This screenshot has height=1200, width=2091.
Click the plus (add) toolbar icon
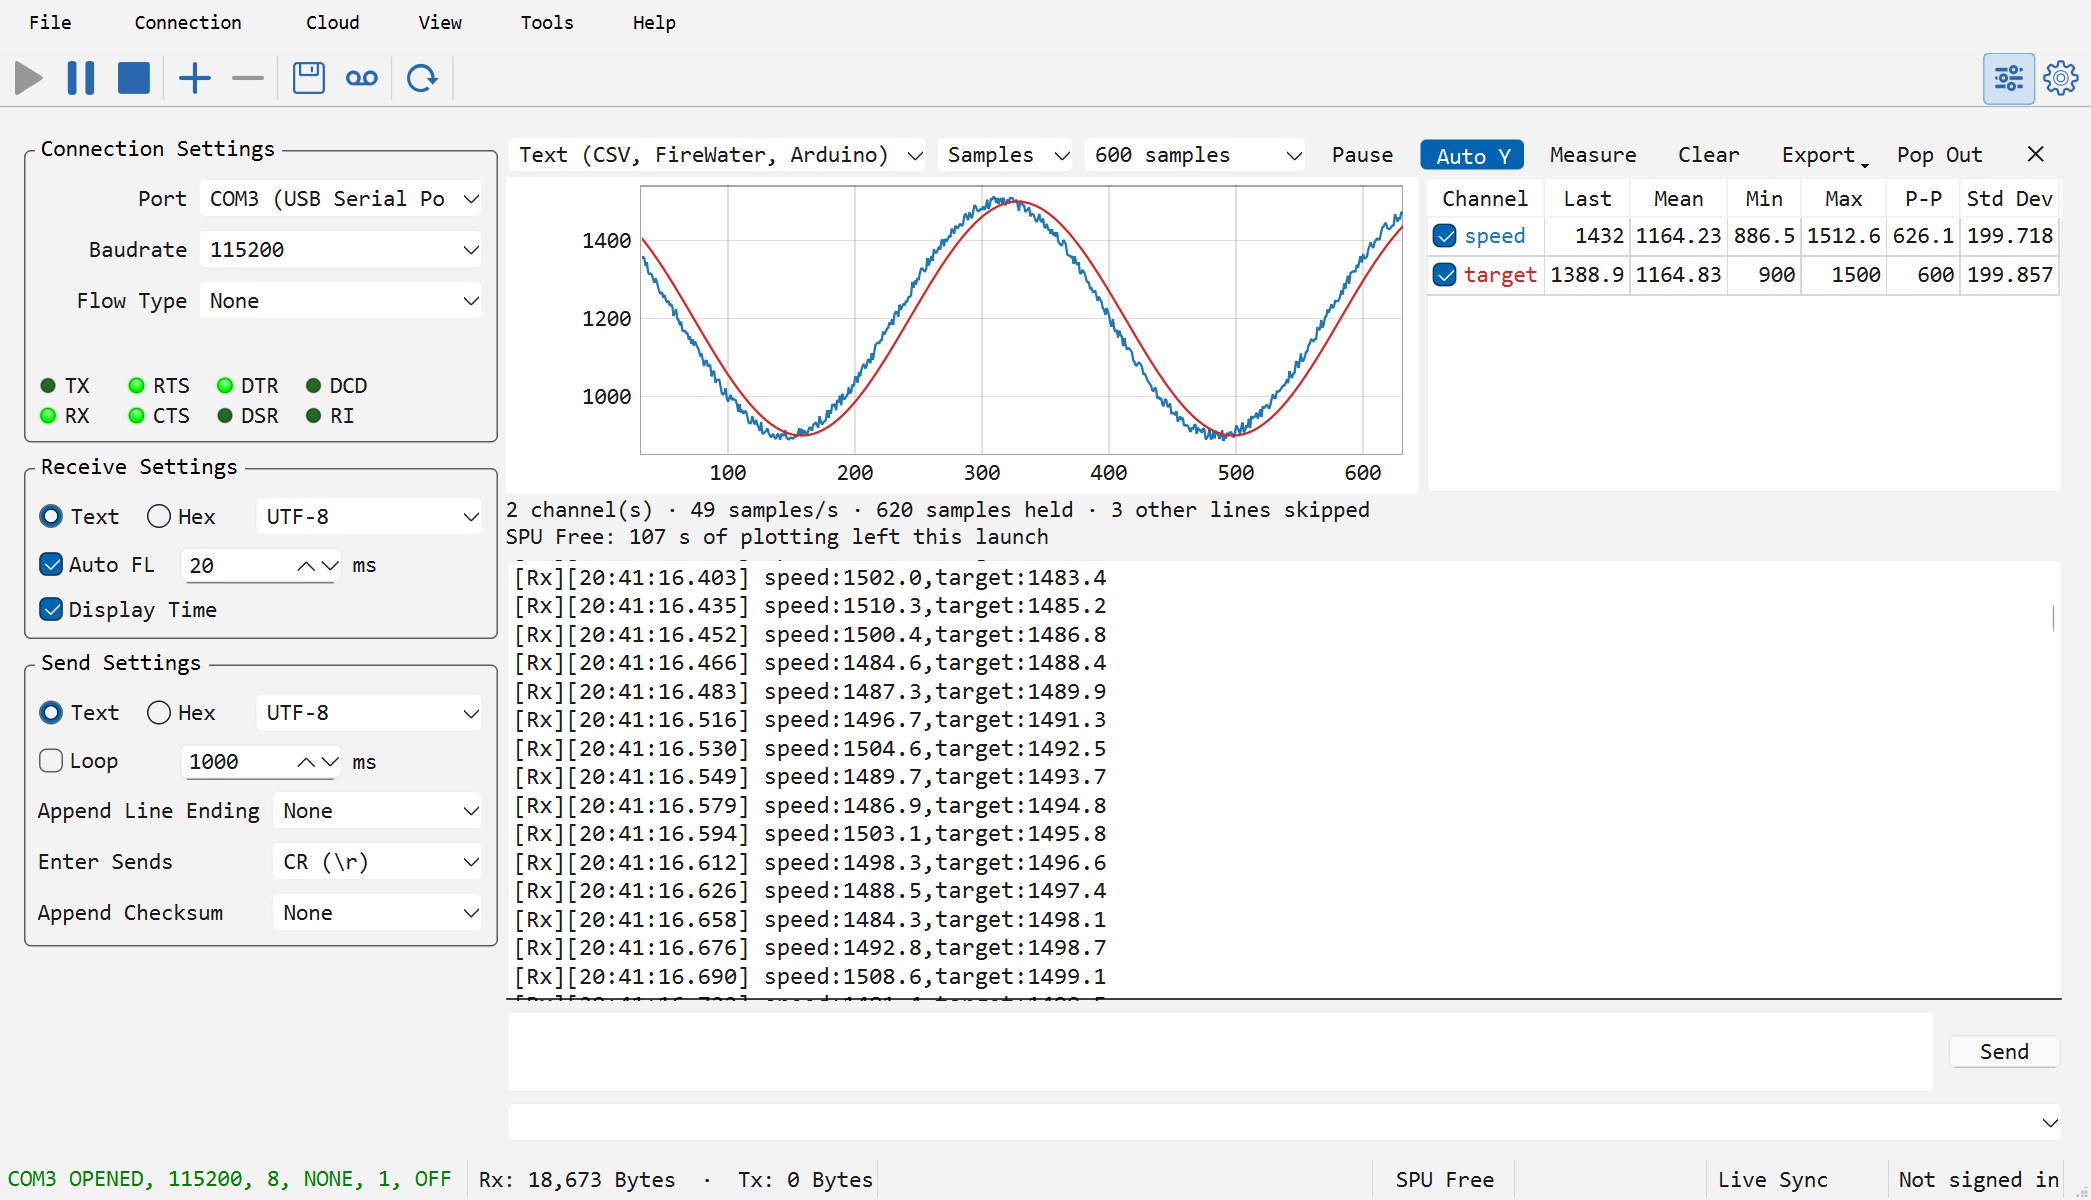click(x=195, y=78)
